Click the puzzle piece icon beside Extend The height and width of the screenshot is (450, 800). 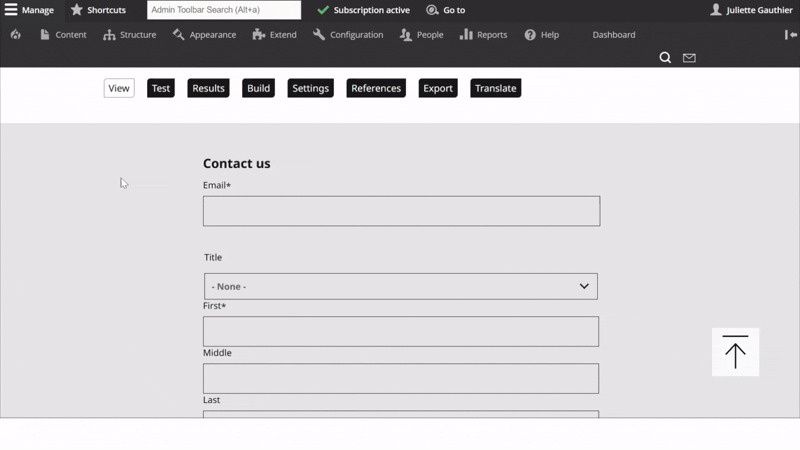pyautogui.click(x=259, y=34)
